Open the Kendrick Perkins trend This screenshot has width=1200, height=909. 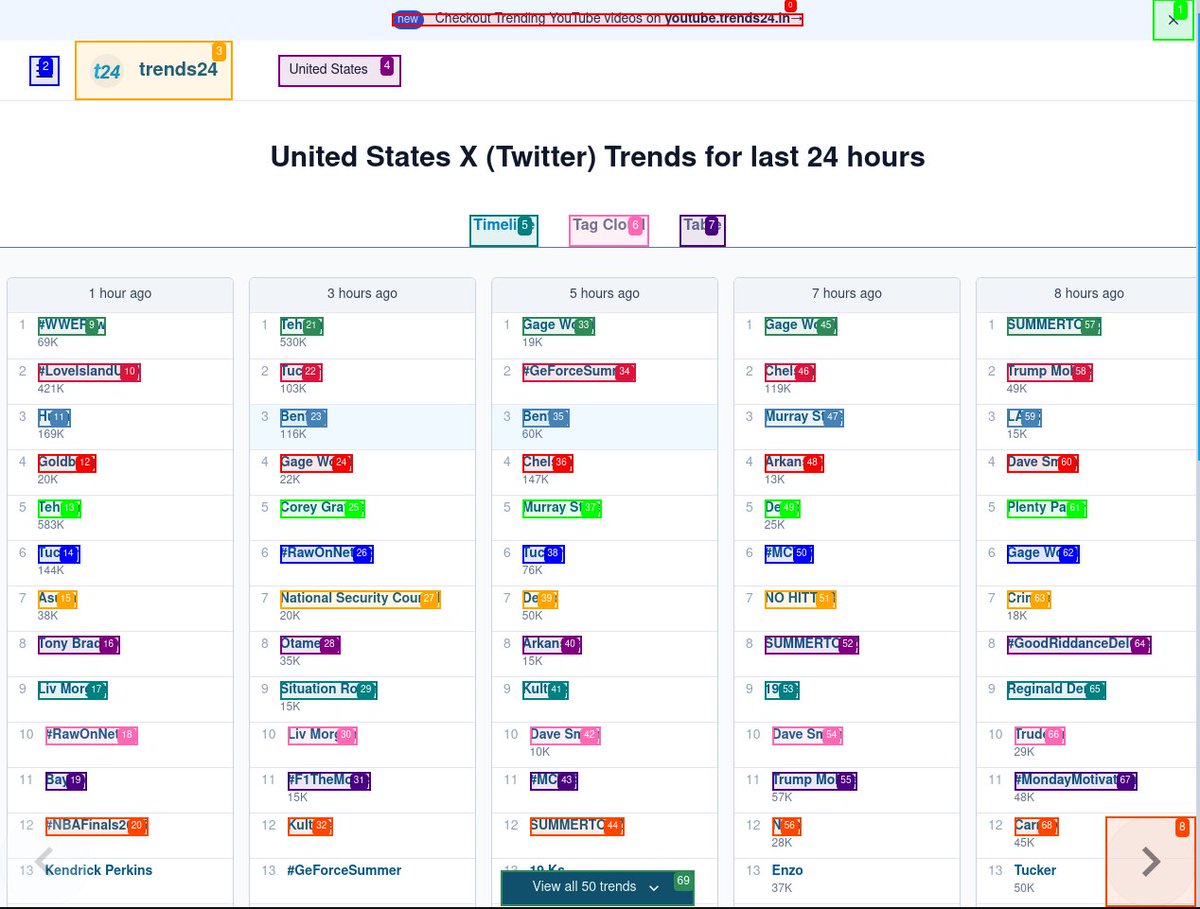(x=99, y=870)
